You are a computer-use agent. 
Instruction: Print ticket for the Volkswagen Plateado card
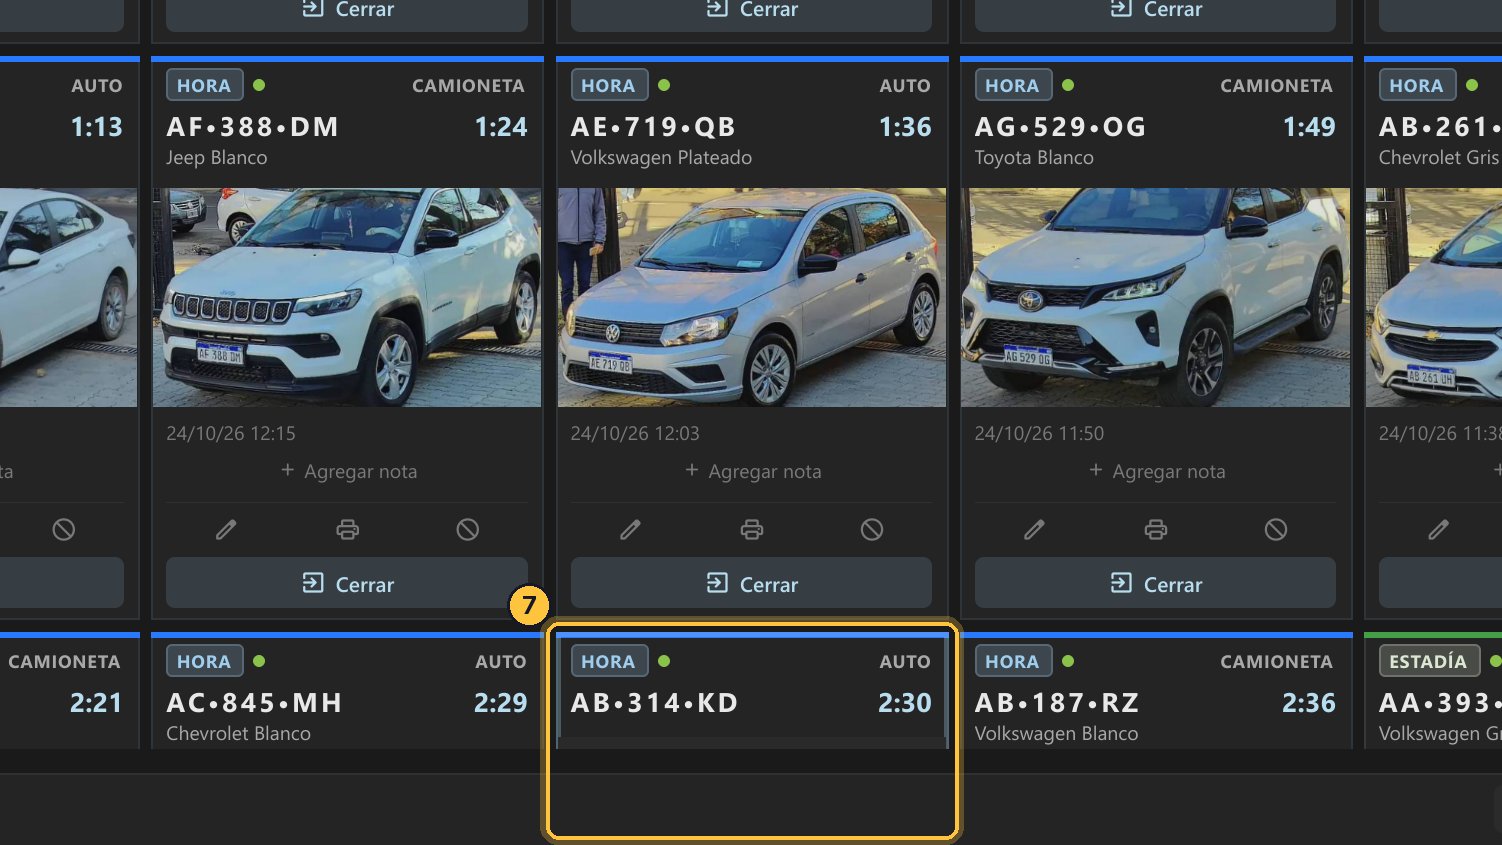[x=751, y=529]
